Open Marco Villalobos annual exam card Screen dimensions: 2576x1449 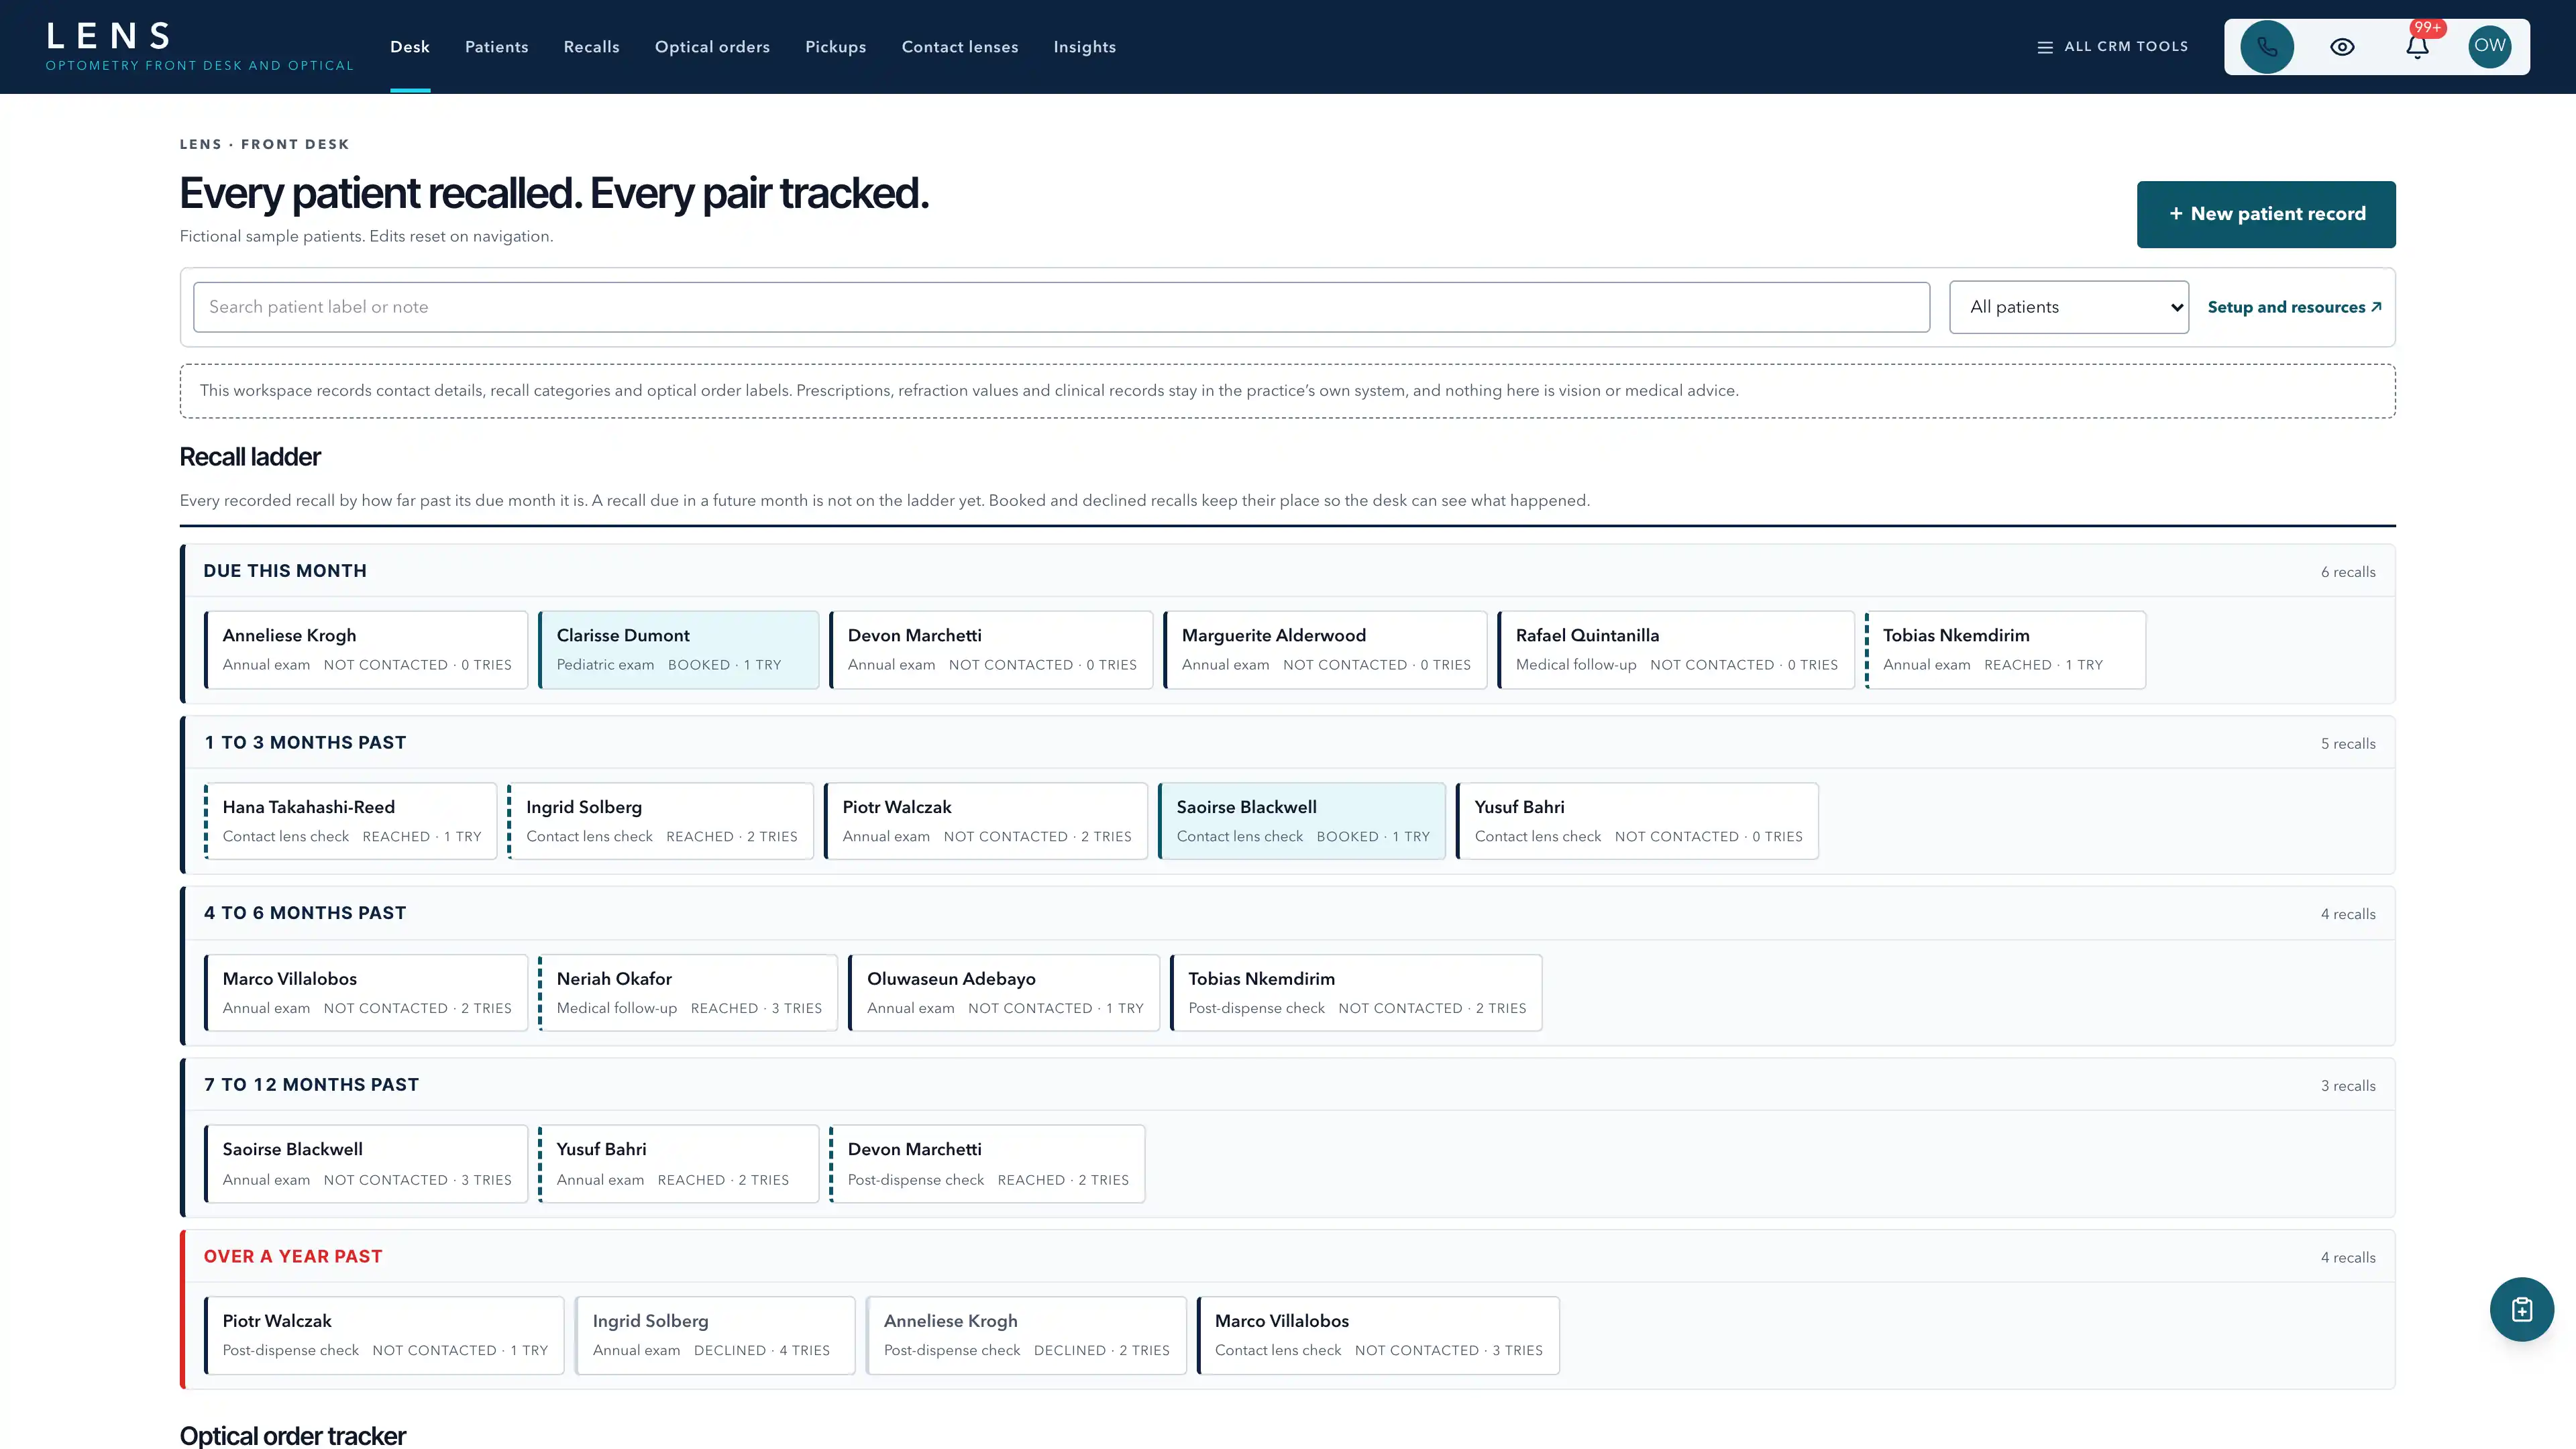coord(366,992)
